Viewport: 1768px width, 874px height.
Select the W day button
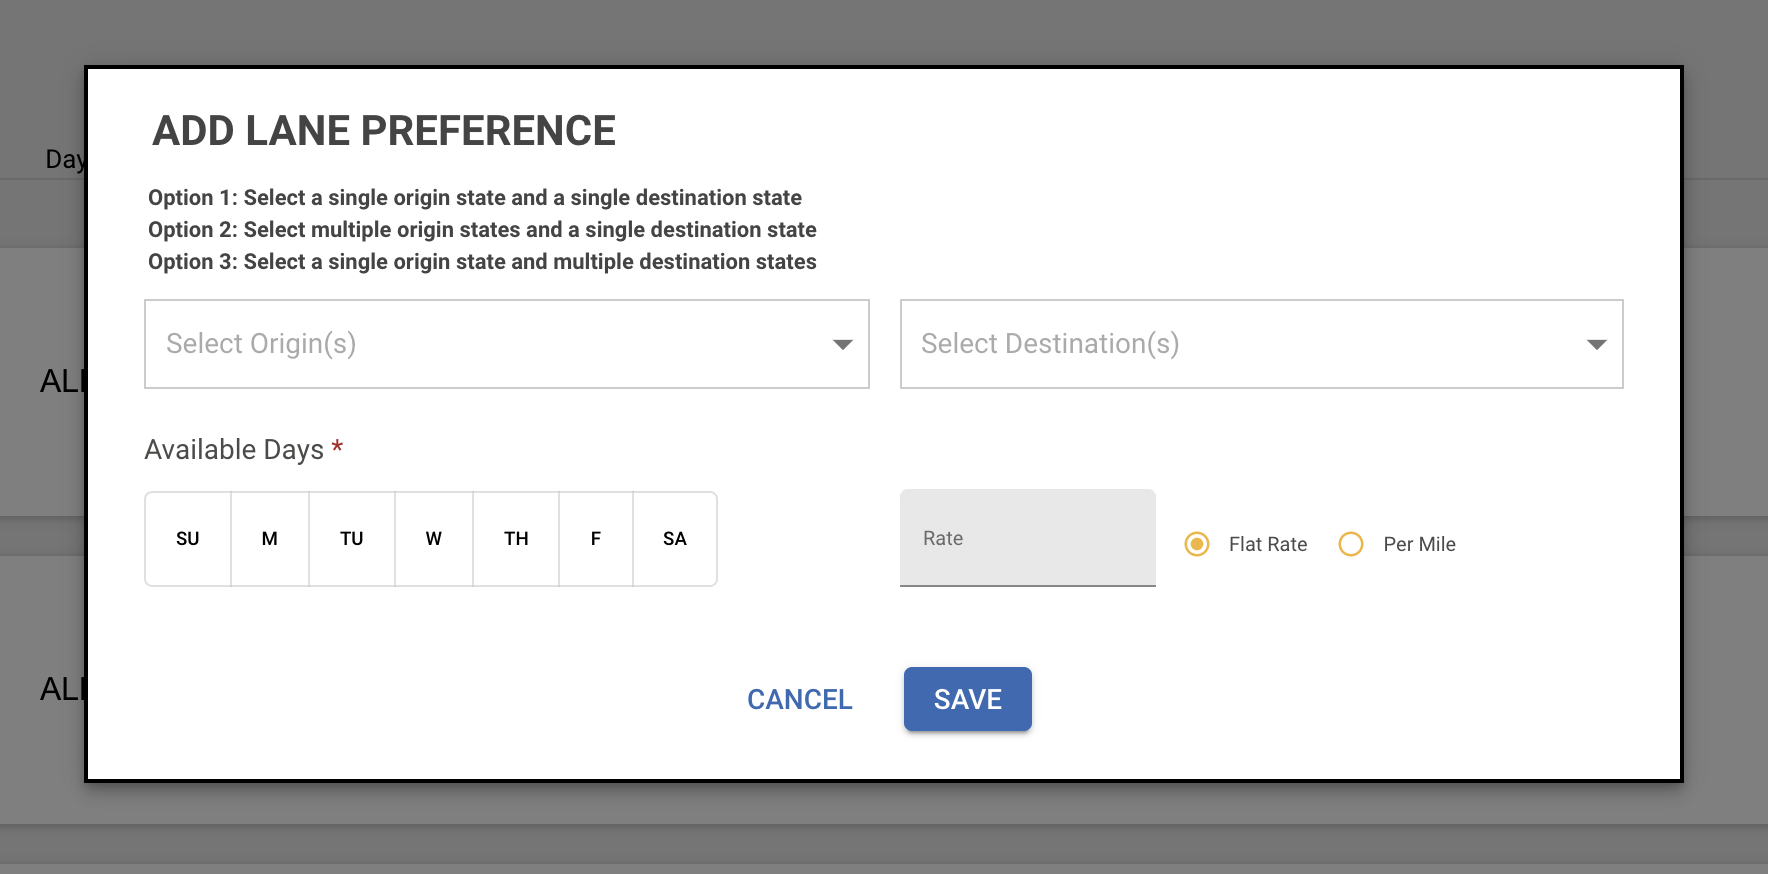point(434,539)
